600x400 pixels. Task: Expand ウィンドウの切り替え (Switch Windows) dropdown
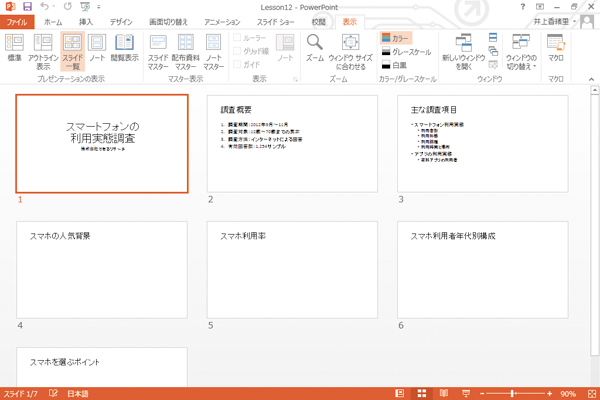(521, 50)
